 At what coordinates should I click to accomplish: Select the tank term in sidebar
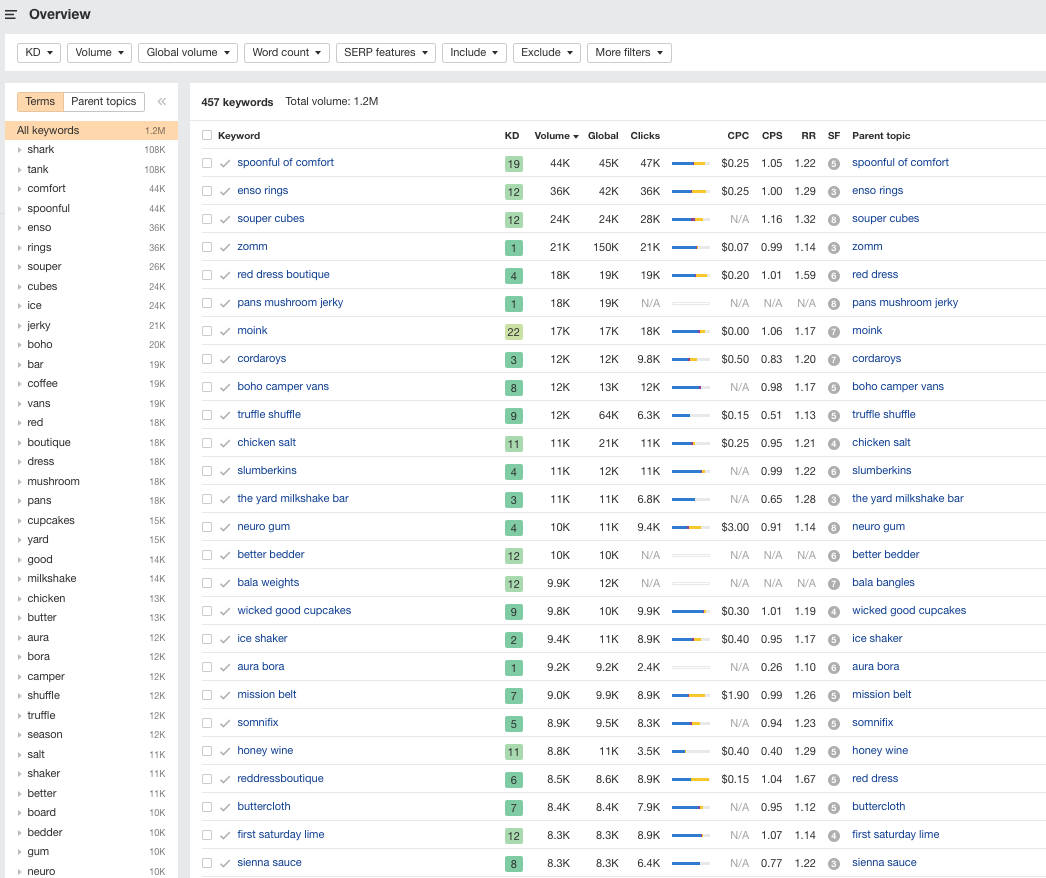[x=38, y=169]
